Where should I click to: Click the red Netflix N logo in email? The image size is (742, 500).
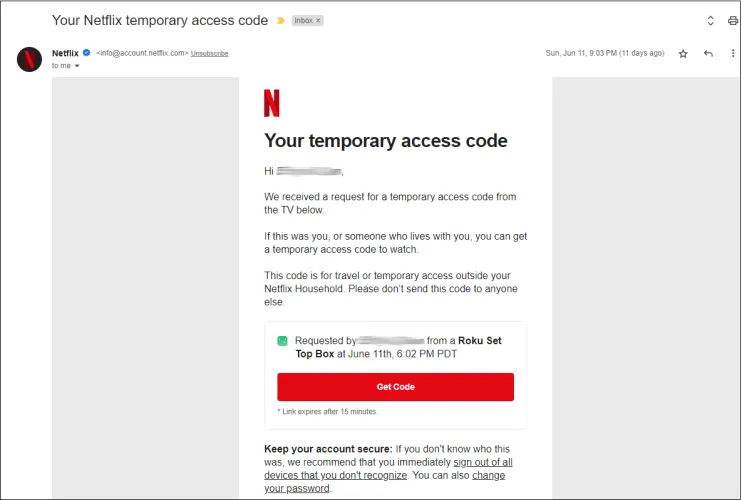[x=271, y=103]
